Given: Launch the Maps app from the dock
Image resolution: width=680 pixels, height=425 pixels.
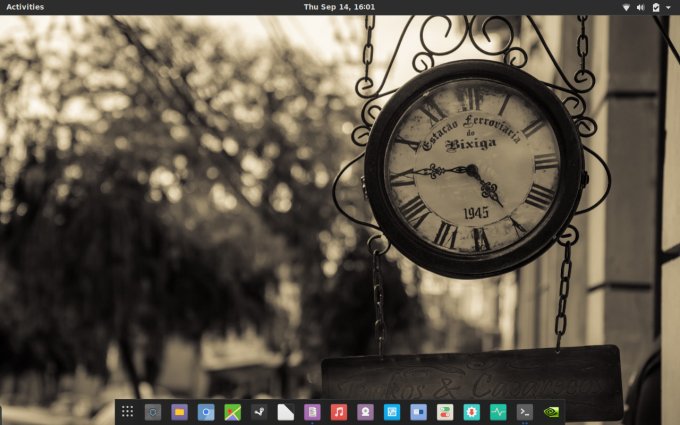Looking at the screenshot, I should tap(232, 411).
